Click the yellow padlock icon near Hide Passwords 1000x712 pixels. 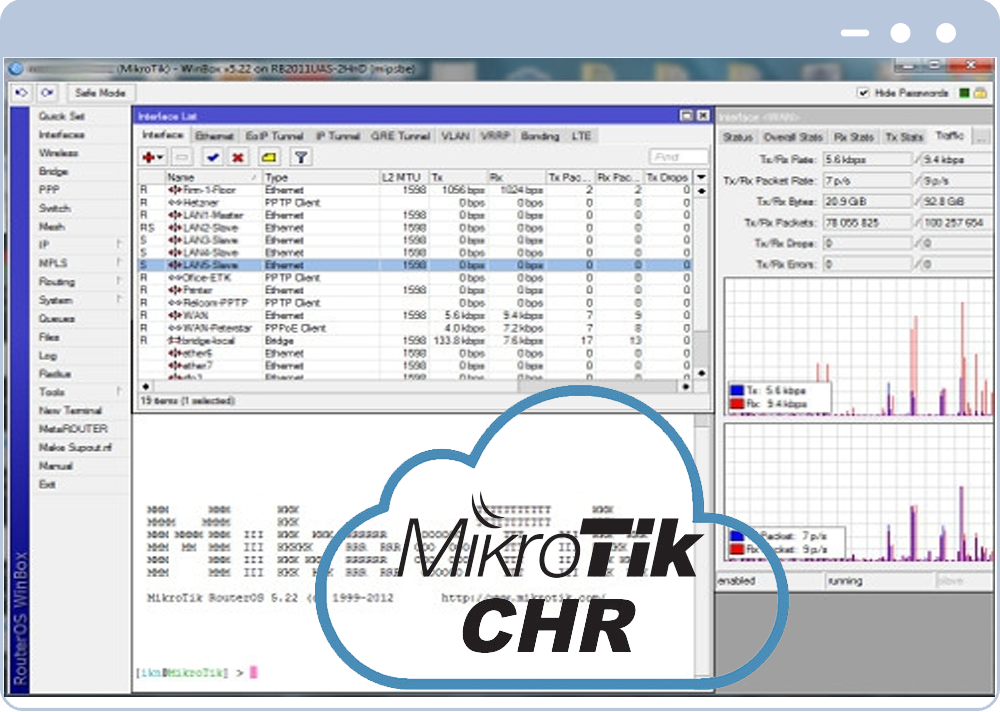click(x=981, y=93)
